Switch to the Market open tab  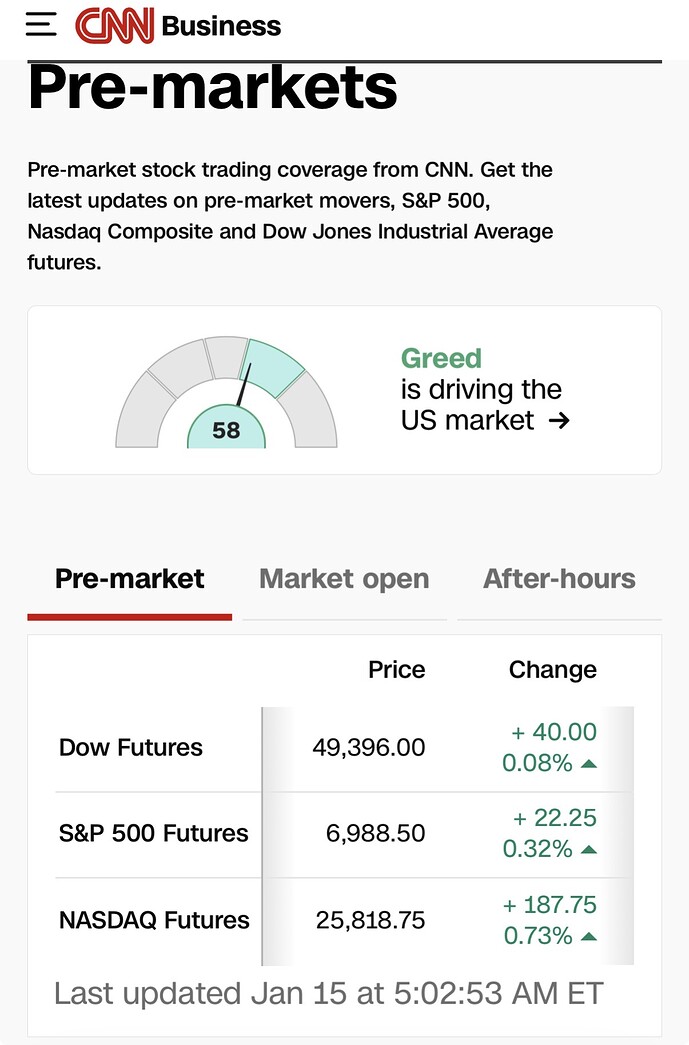coord(344,579)
